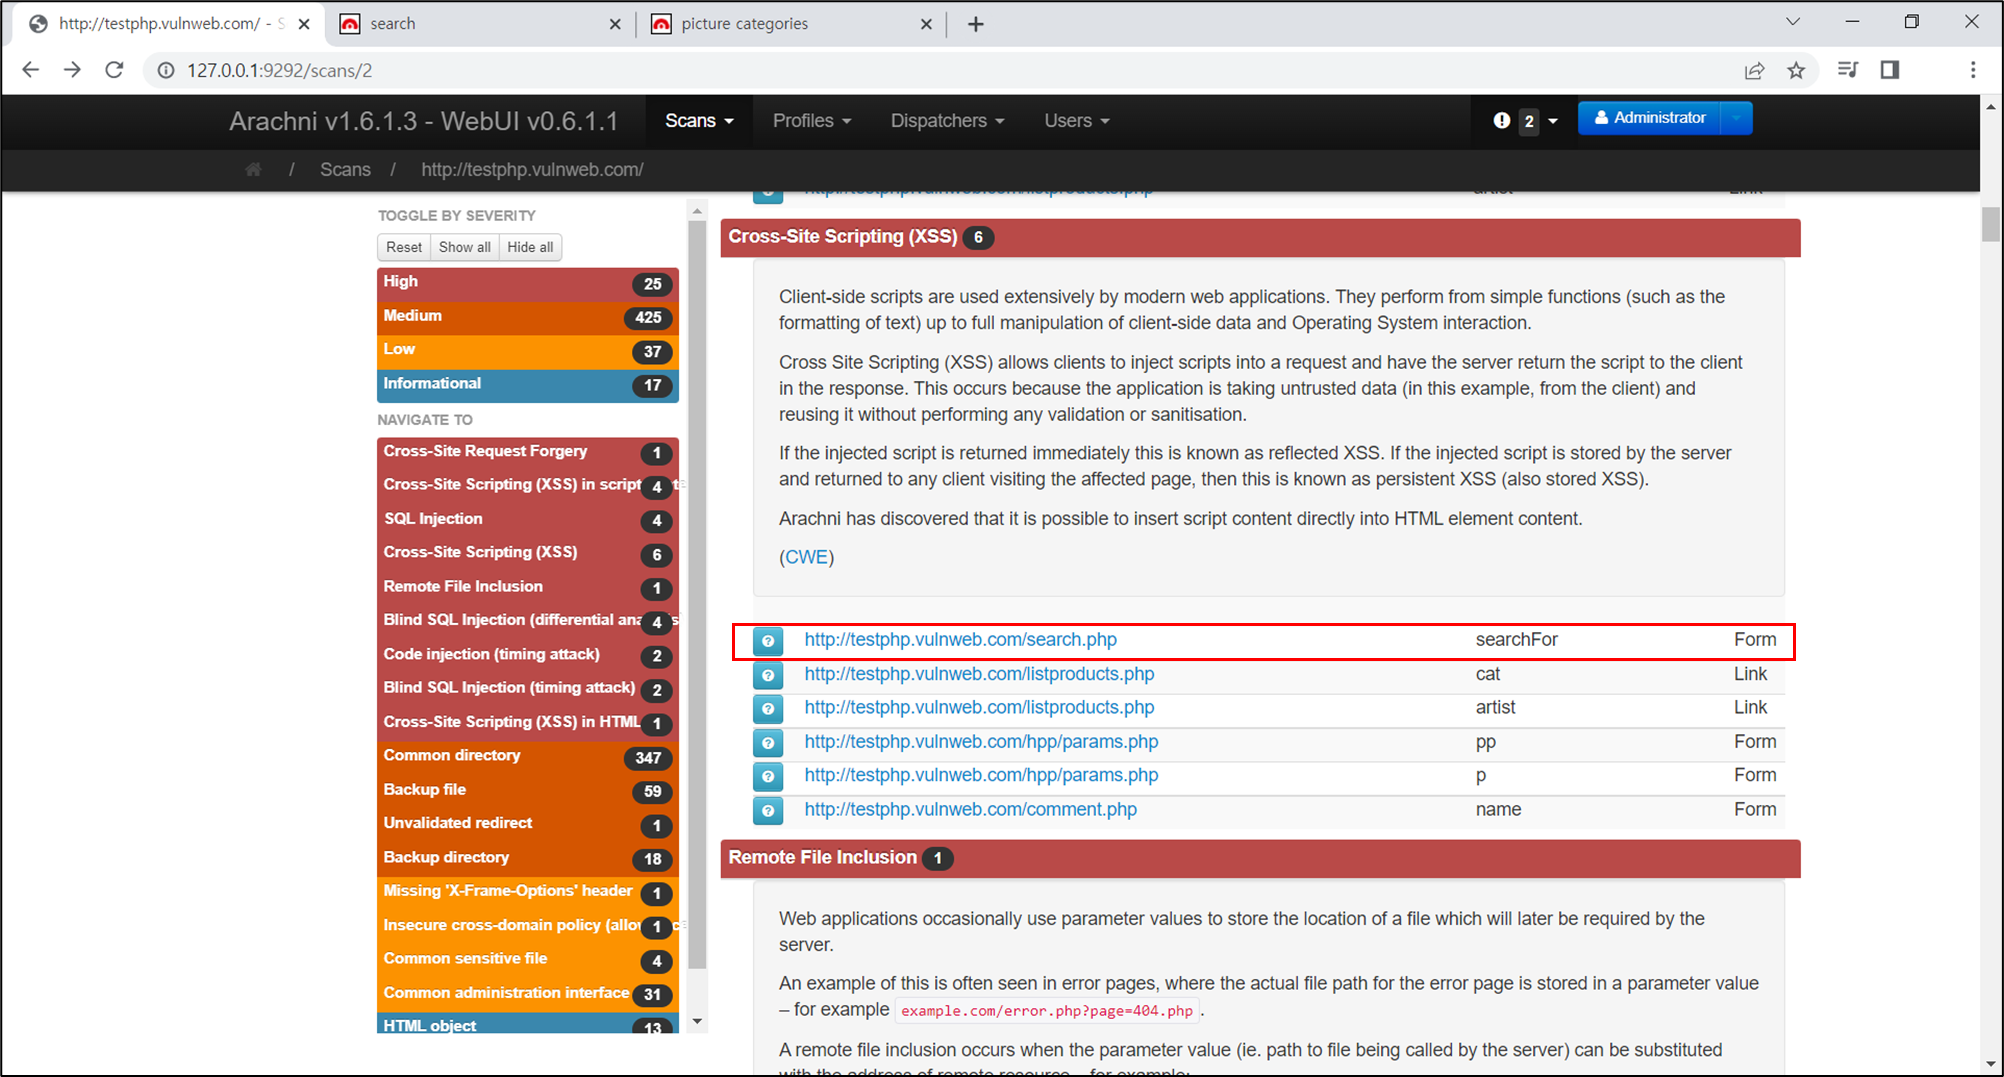2004x1077 pixels.
Task: Click the site information icon in address bar
Action: point(166,70)
